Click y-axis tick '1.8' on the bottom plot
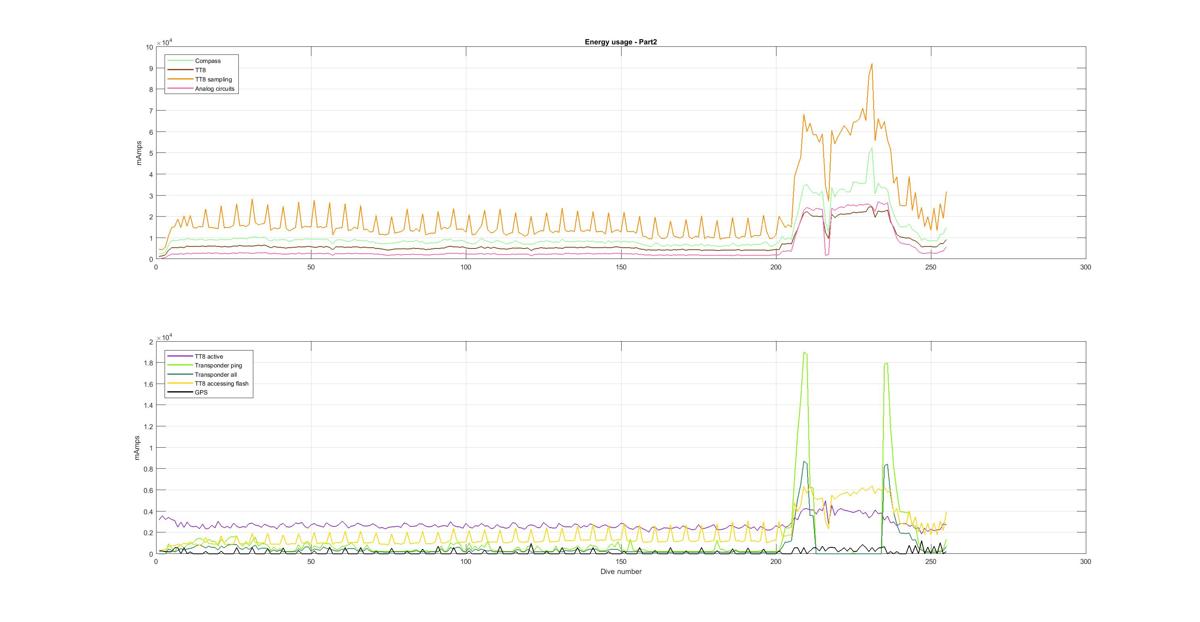 click(x=148, y=363)
